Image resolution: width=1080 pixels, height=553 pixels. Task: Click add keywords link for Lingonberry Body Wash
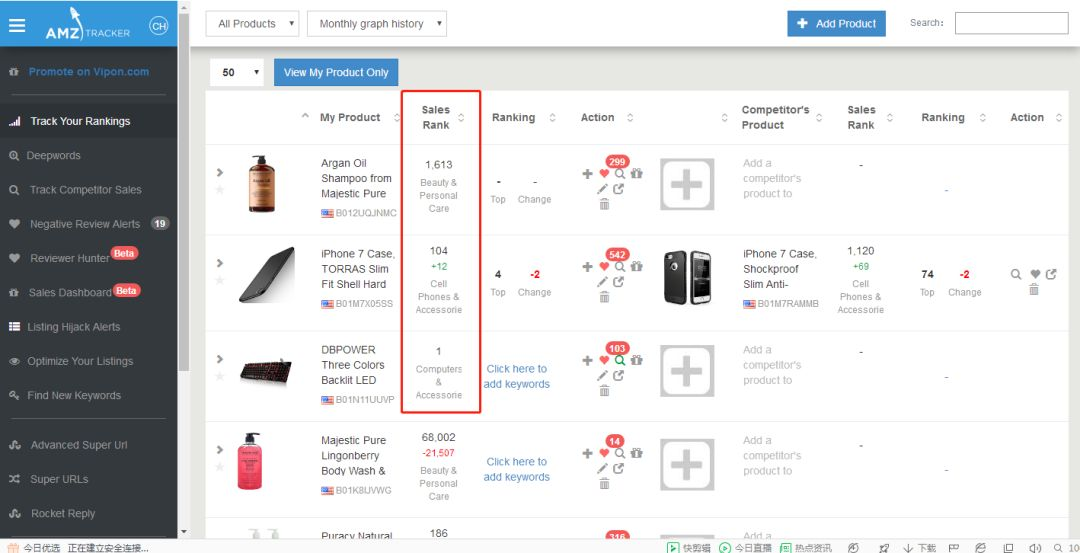517,469
